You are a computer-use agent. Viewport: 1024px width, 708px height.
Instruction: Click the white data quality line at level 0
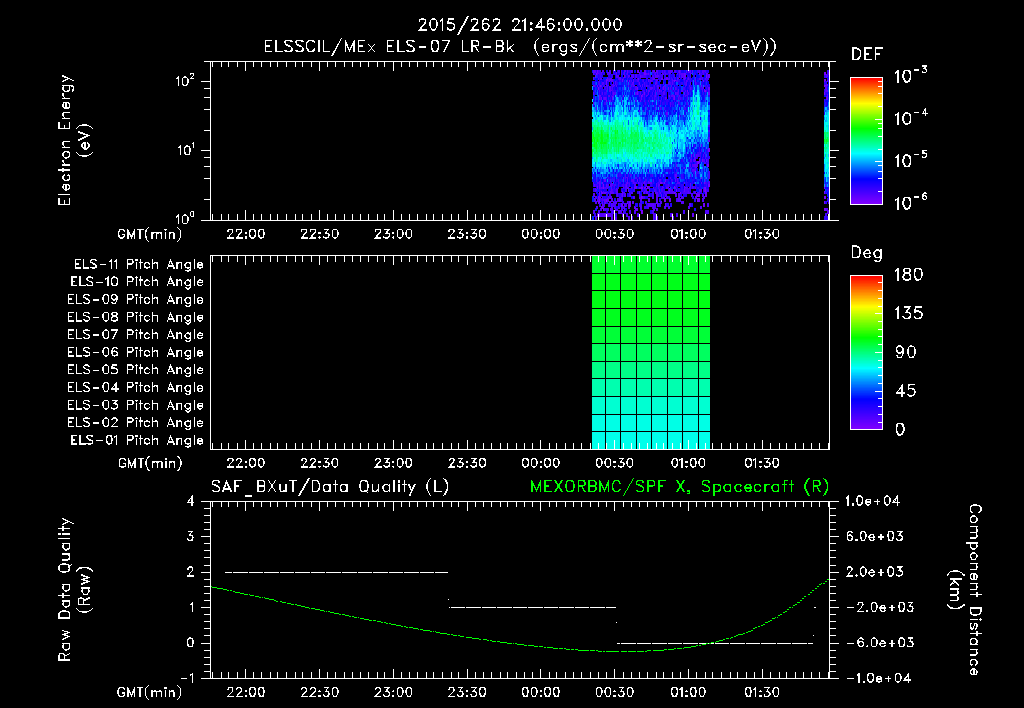[x=715, y=643]
